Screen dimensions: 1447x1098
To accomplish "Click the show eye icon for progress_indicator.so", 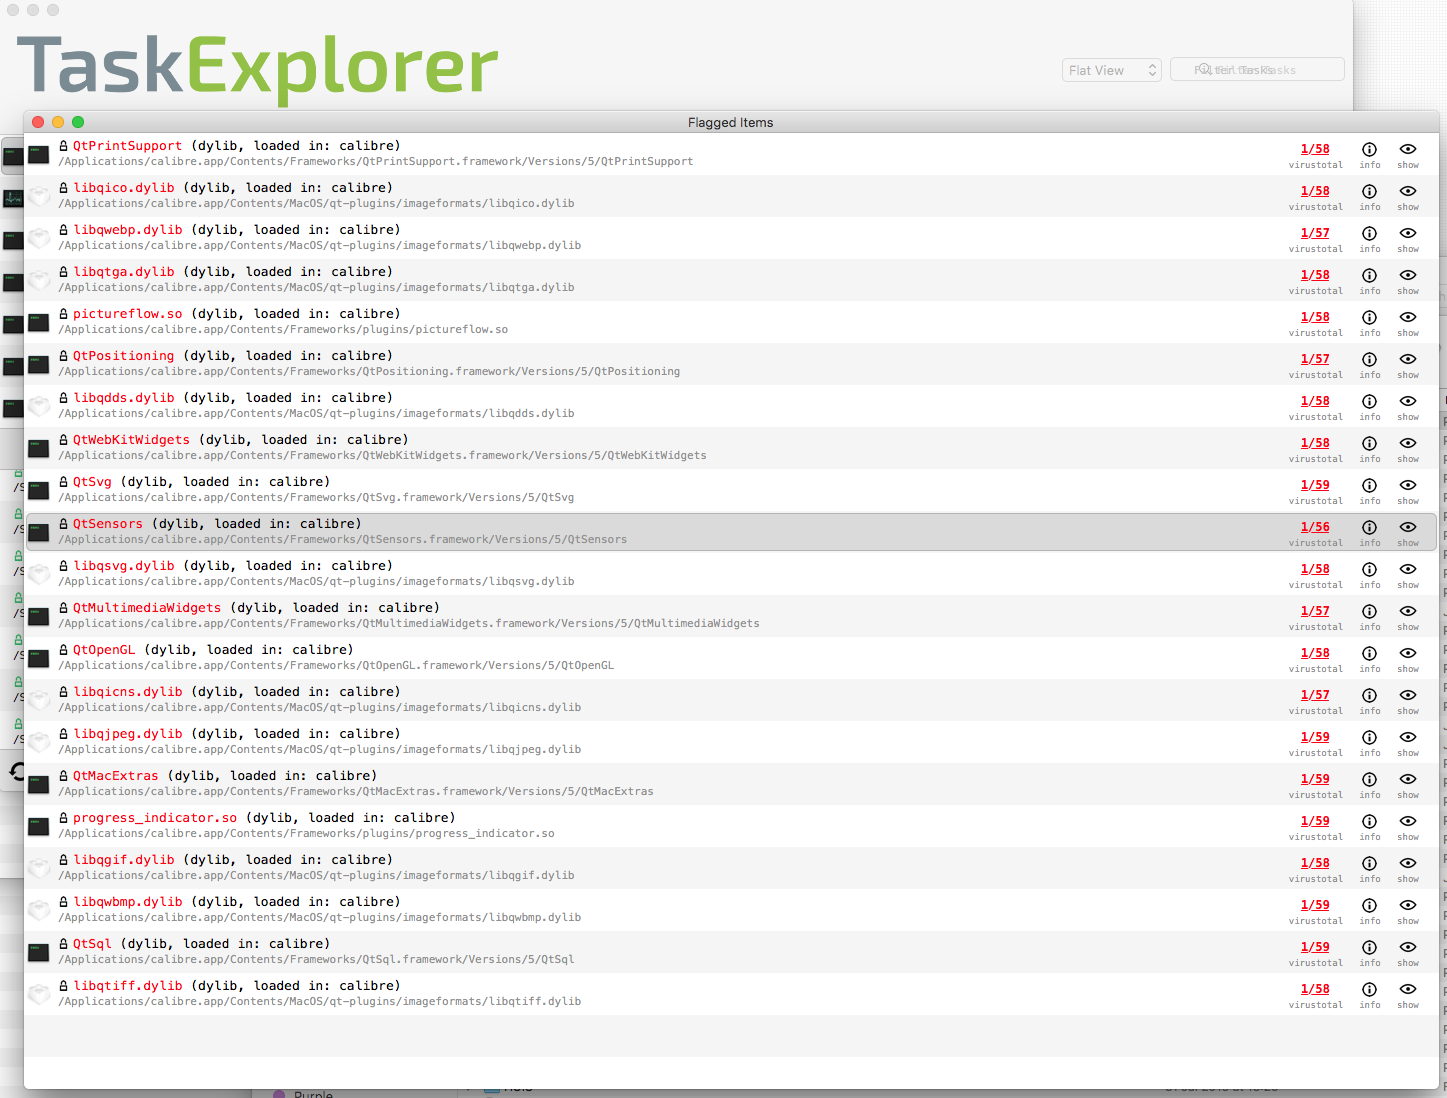I will pyautogui.click(x=1408, y=821).
